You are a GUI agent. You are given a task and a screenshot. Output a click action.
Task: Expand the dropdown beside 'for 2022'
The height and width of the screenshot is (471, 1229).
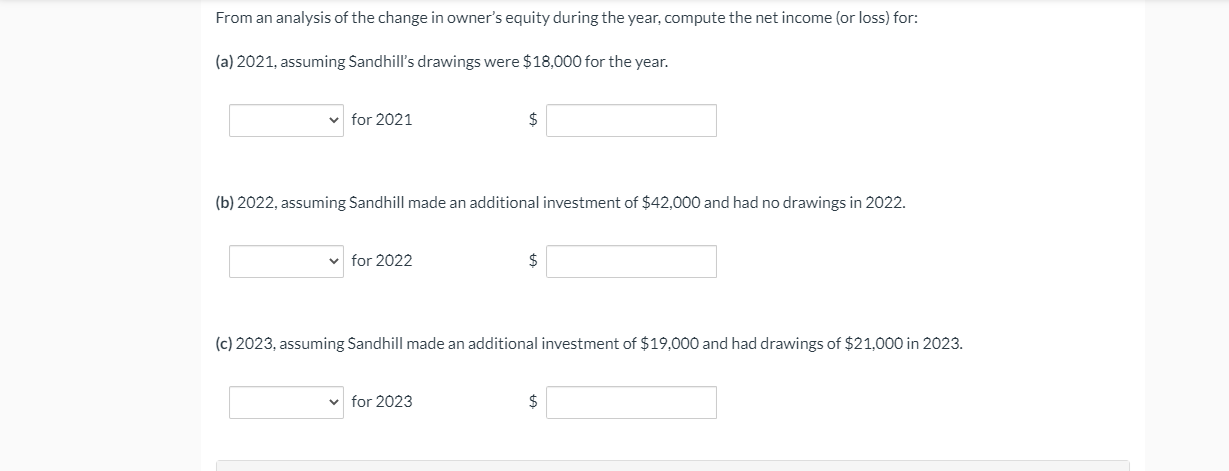point(286,261)
